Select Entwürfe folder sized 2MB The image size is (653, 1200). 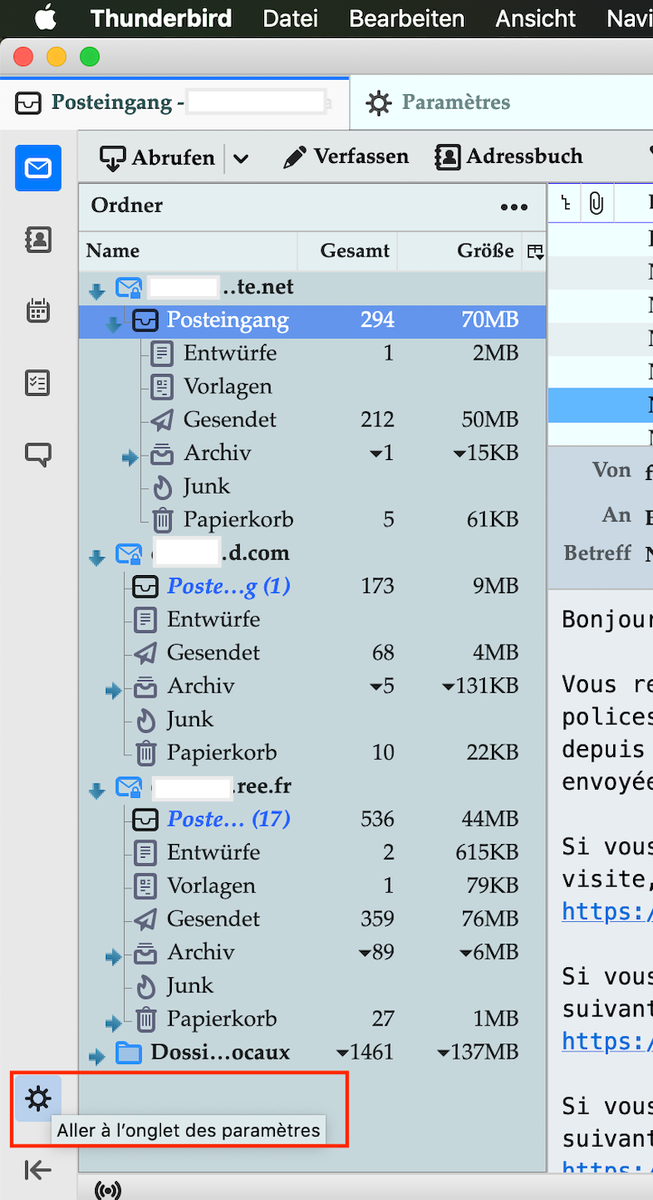pyautogui.click(x=312, y=353)
